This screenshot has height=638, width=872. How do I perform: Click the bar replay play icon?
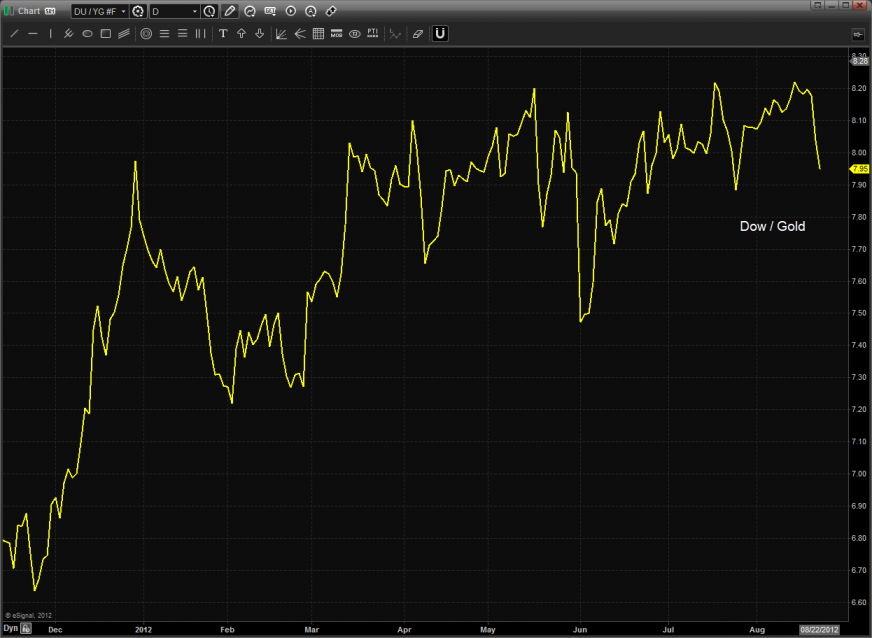[290, 11]
